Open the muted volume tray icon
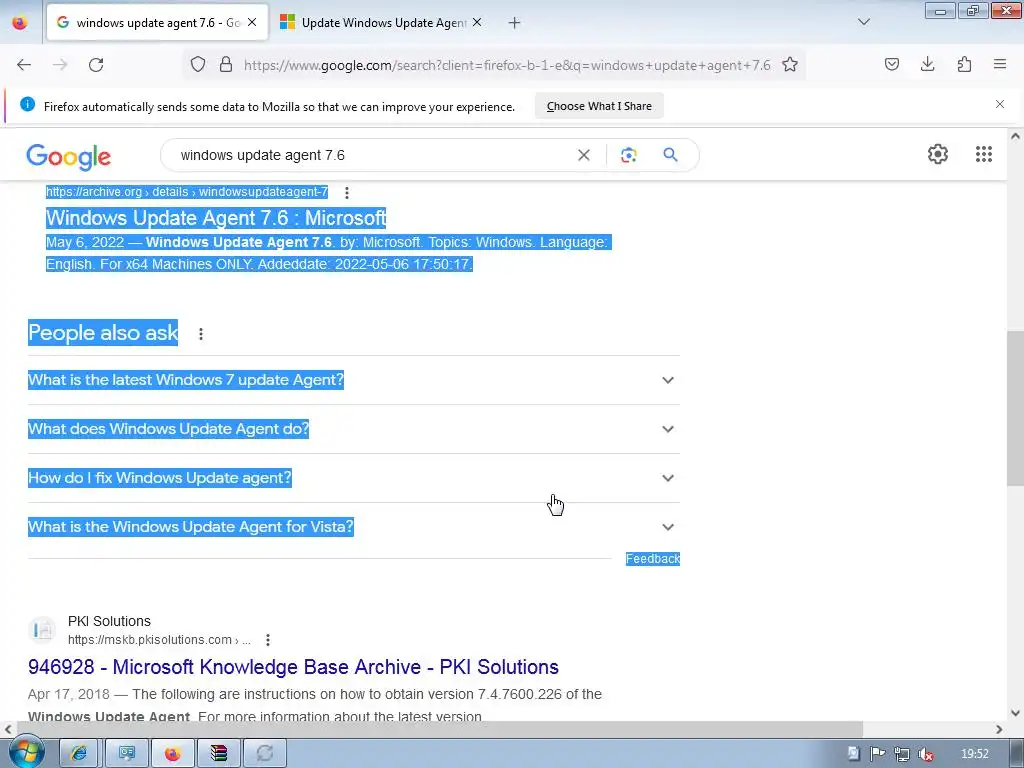 click(x=925, y=754)
